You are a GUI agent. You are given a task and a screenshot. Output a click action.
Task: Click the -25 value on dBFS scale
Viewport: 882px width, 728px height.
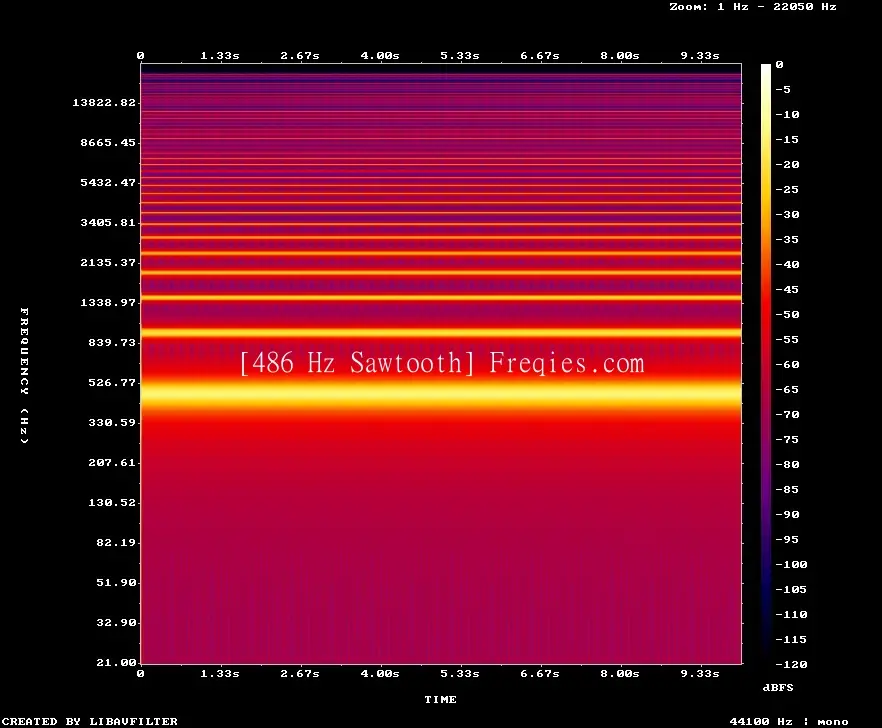(788, 189)
